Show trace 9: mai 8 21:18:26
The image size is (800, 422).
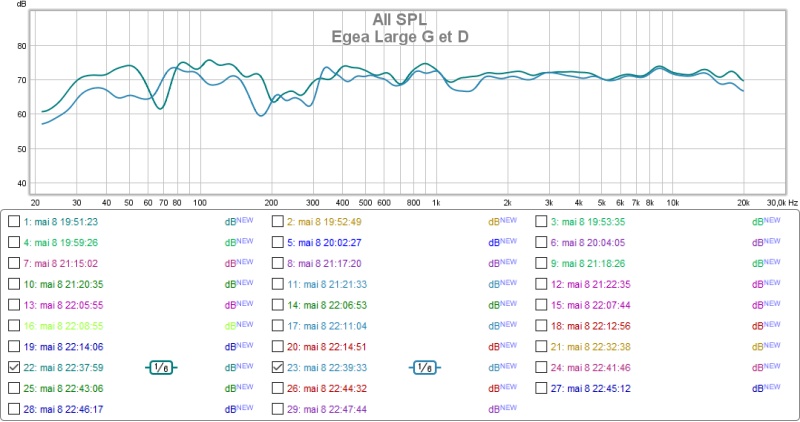coord(541,263)
